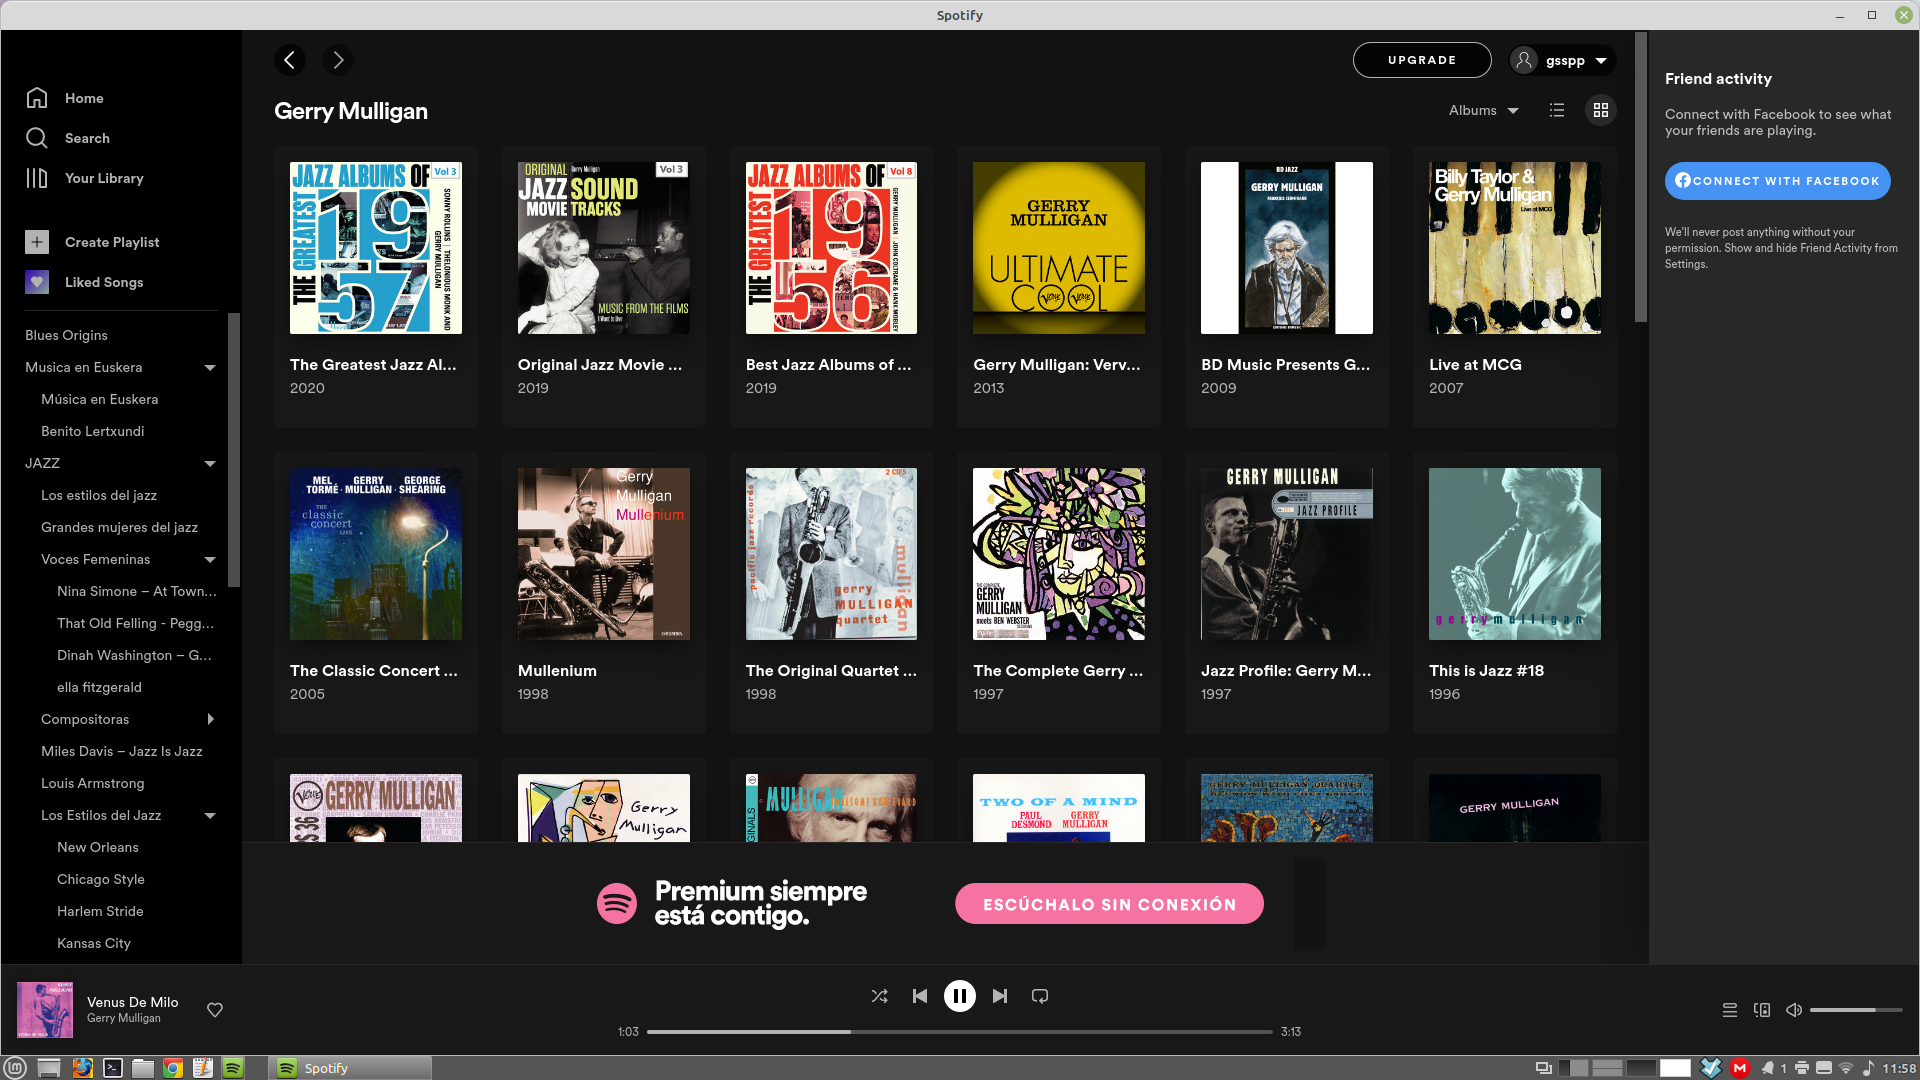Viewport: 1920px width, 1080px height.
Task: Open Benito Lertxundi playlist
Action: click(x=92, y=431)
